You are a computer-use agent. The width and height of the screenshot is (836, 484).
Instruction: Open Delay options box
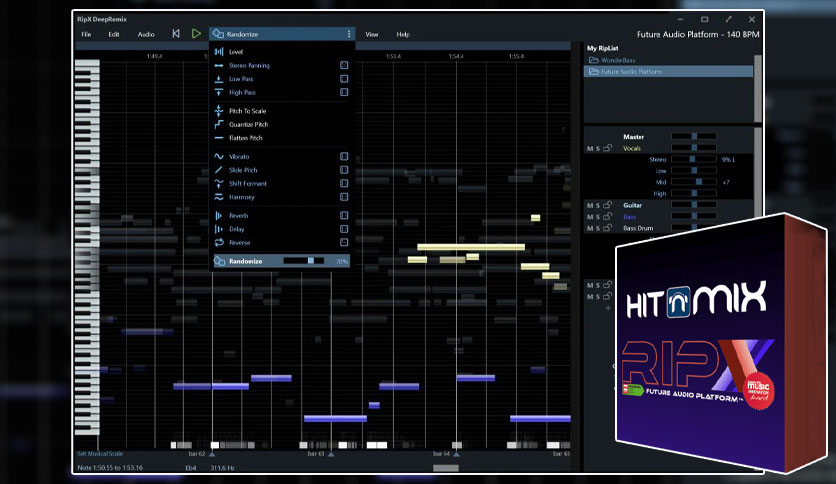tap(344, 229)
